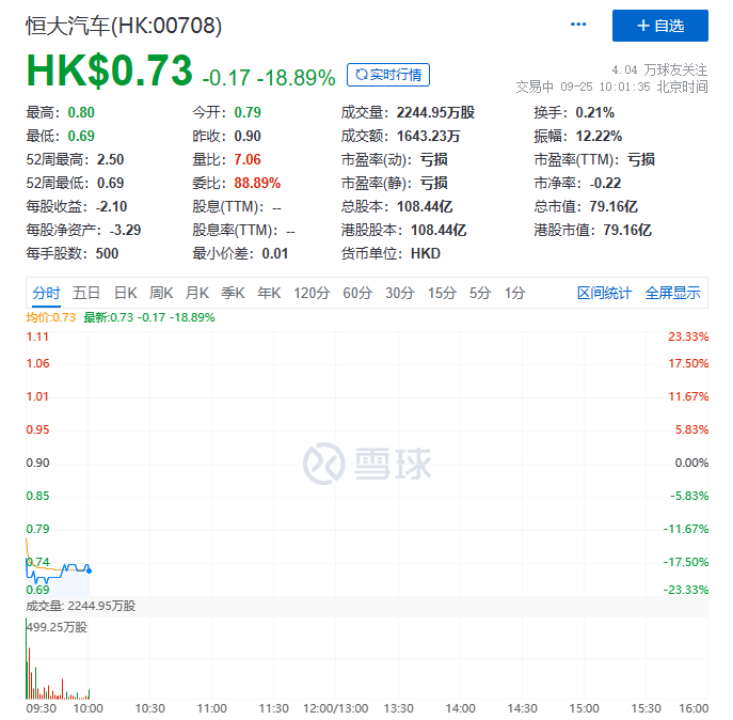Select the 30分 interval tab
The image size is (733, 720).
click(x=400, y=293)
